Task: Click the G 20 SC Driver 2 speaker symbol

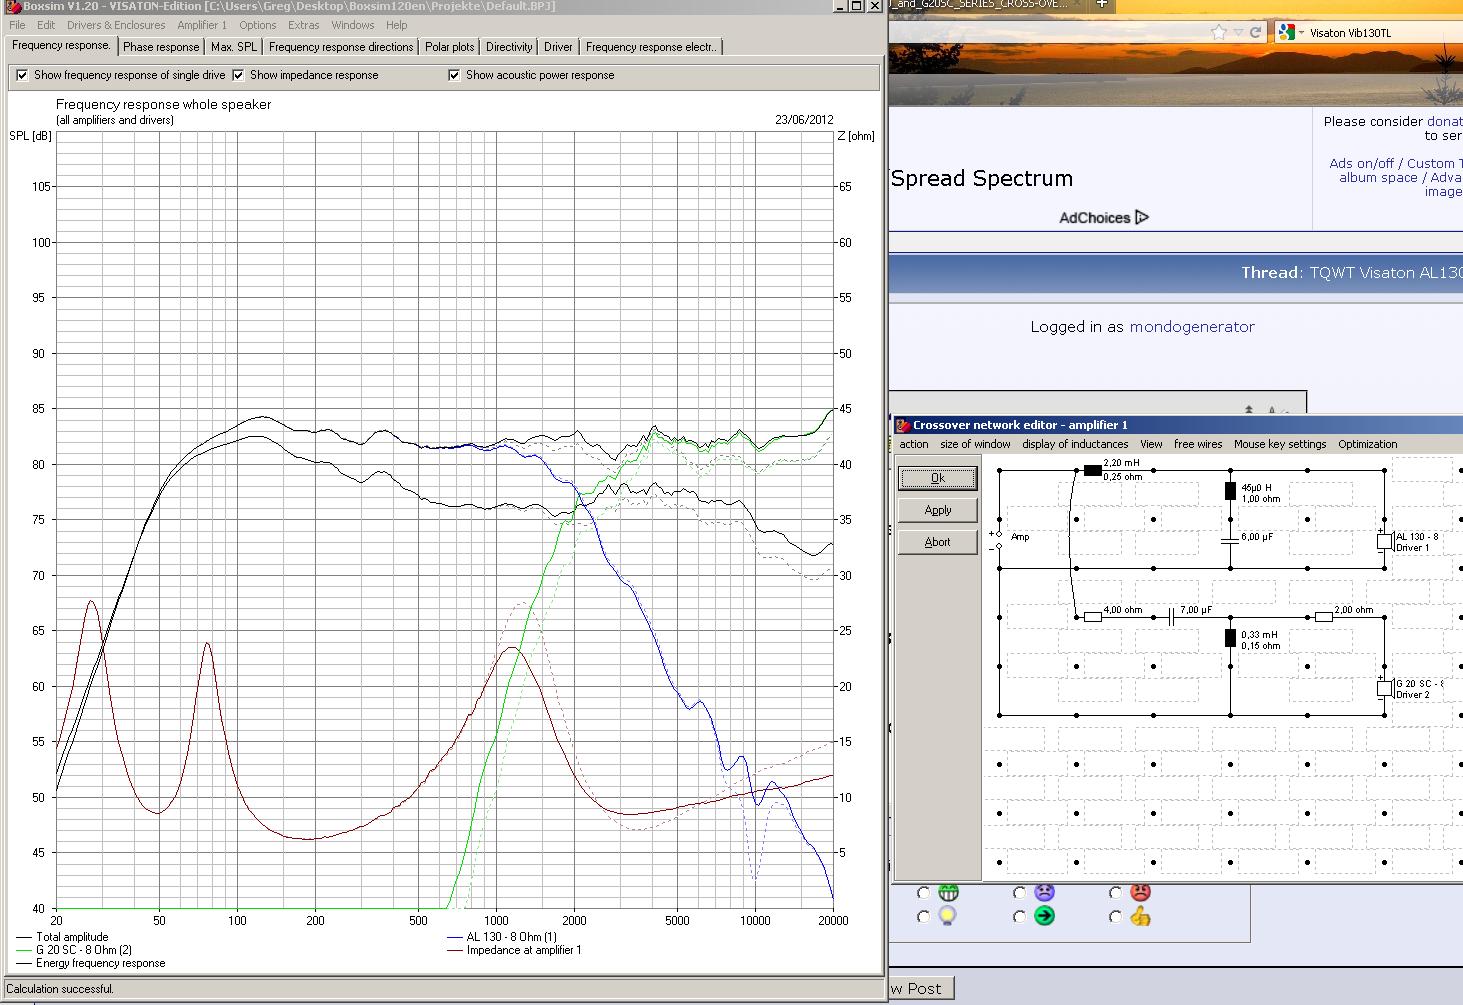Action: click(1385, 688)
